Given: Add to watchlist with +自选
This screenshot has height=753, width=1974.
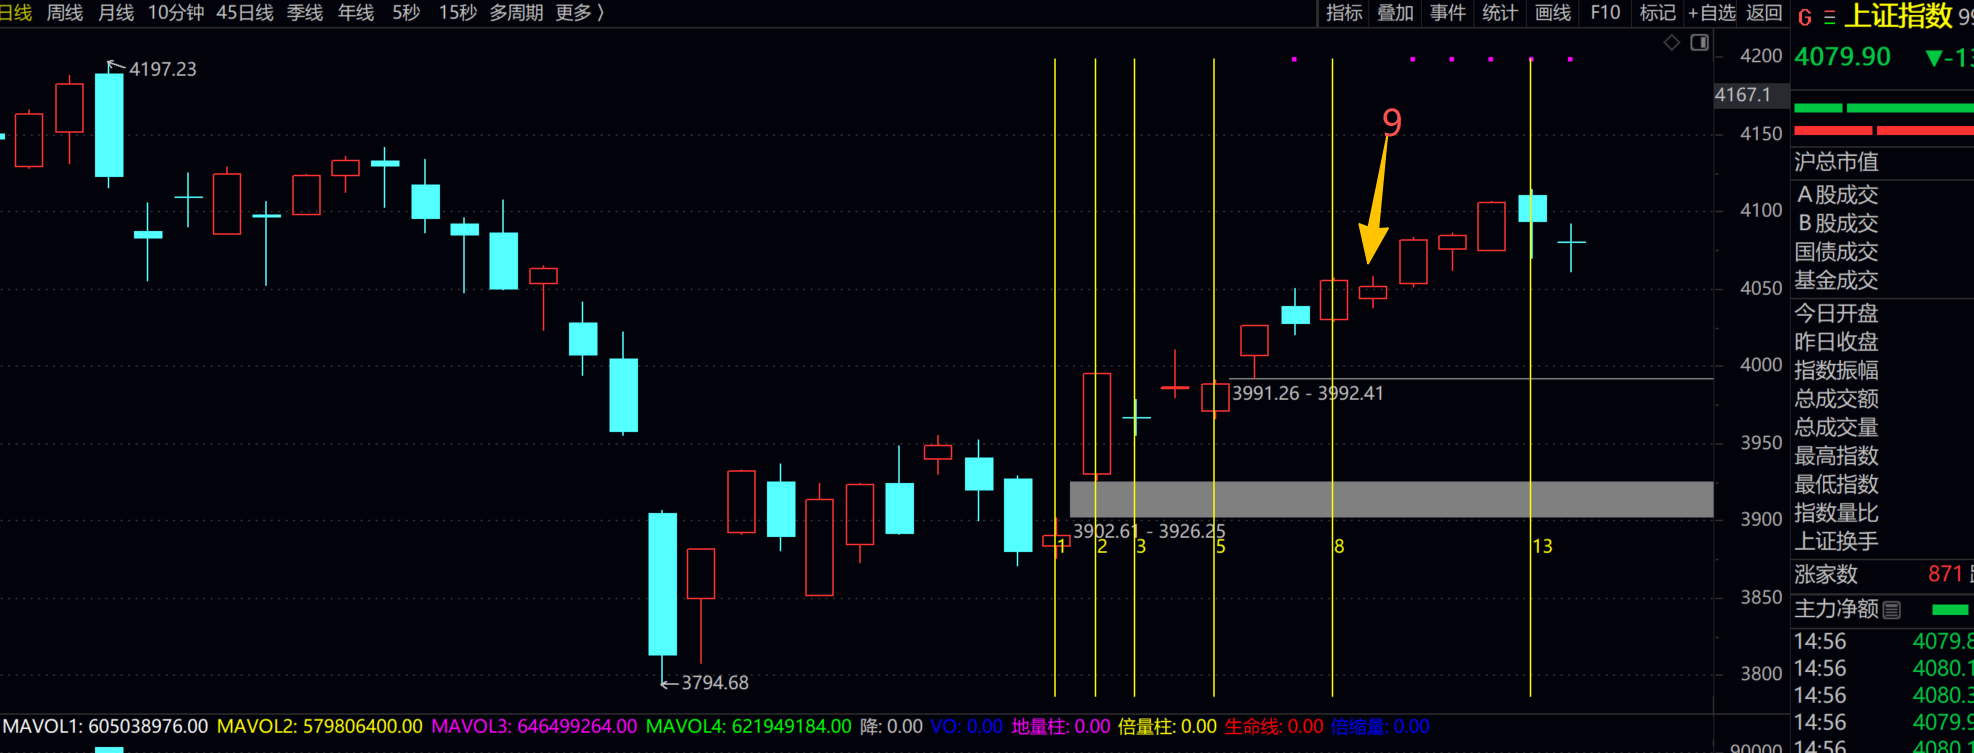Looking at the screenshot, I should (1711, 13).
